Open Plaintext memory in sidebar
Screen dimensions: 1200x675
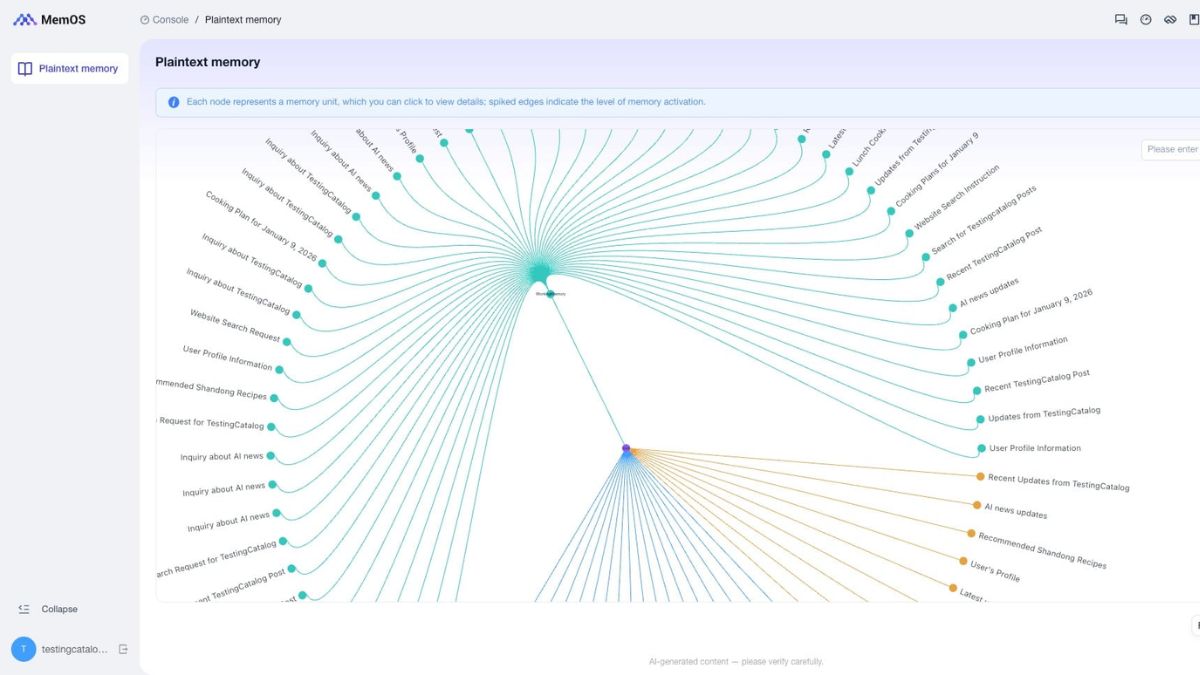tap(69, 69)
